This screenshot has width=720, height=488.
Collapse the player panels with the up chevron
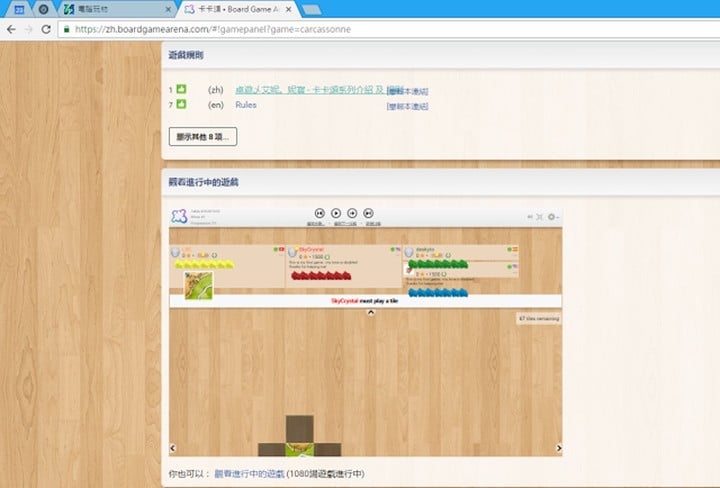click(x=371, y=313)
